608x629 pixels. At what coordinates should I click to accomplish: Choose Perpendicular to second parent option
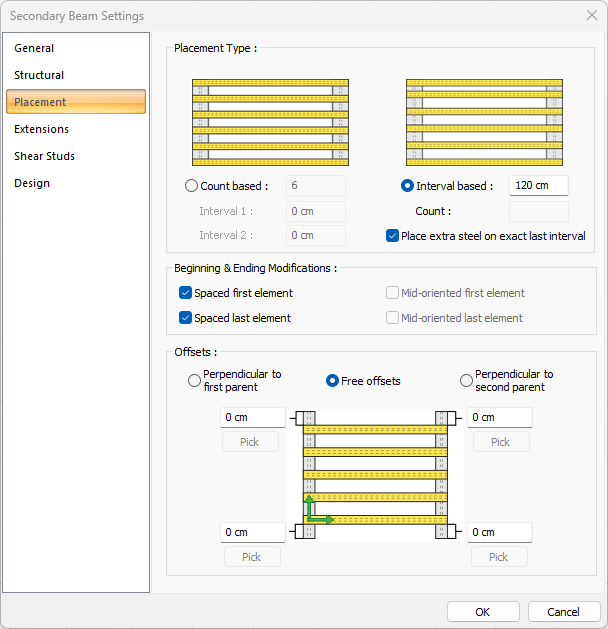point(466,381)
